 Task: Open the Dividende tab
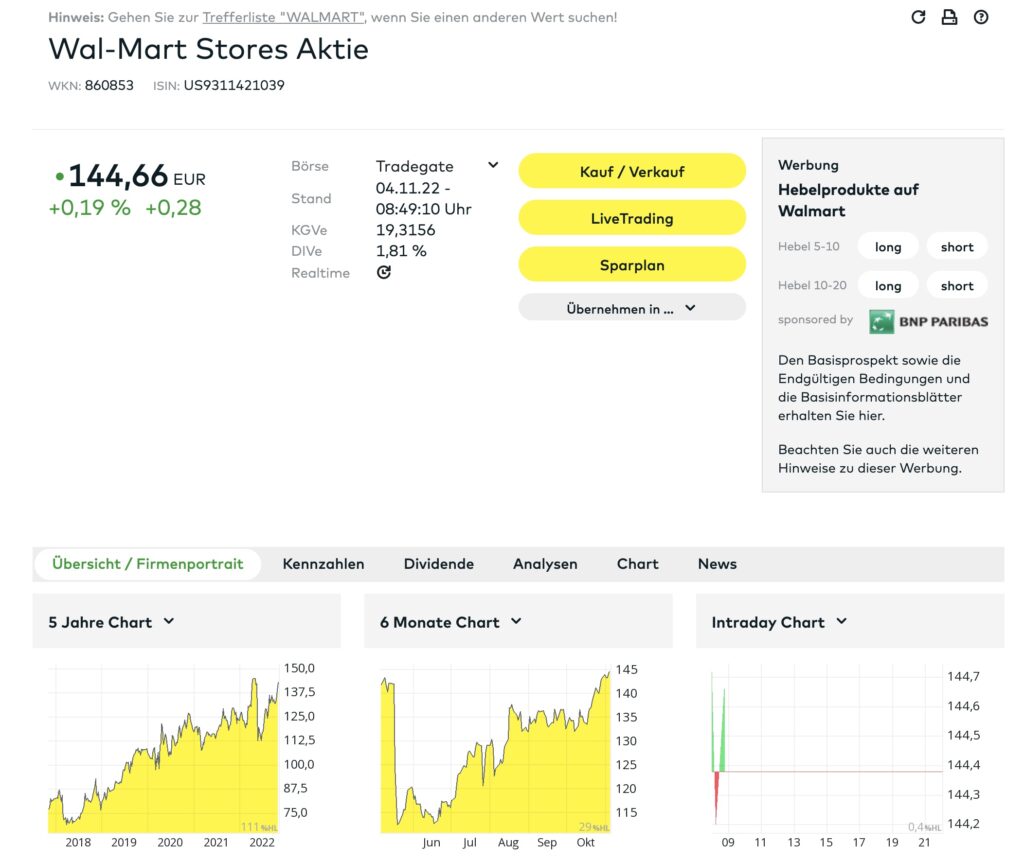coord(438,564)
